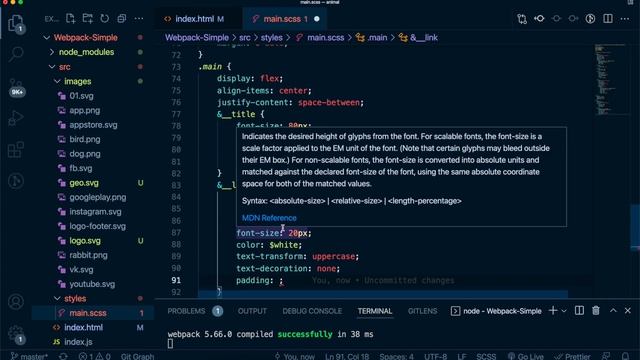The height and width of the screenshot is (360, 640).
Task: Expand the node_modules folder
Action: pyautogui.click(x=52, y=52)
